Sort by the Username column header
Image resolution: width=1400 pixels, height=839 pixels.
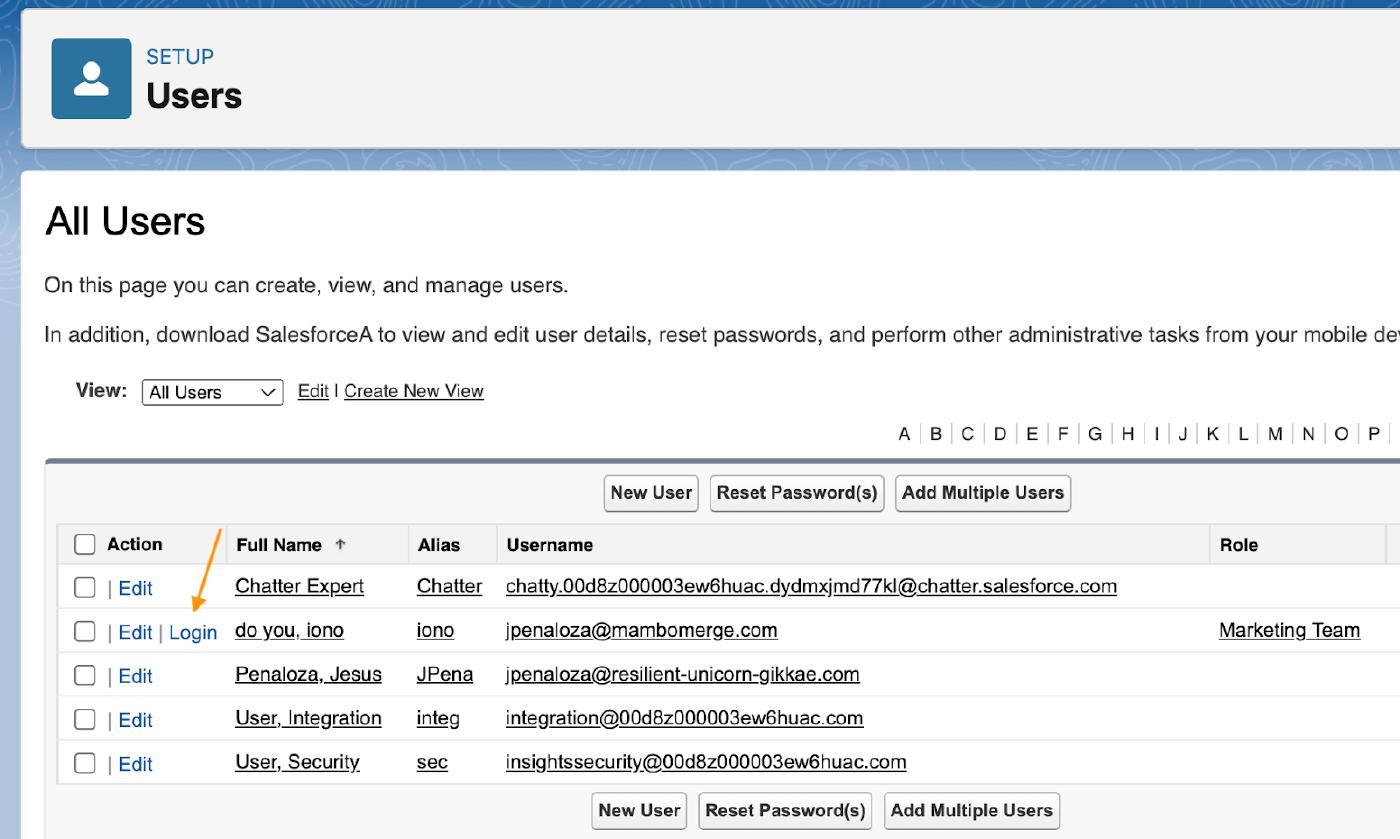(550, 545)
